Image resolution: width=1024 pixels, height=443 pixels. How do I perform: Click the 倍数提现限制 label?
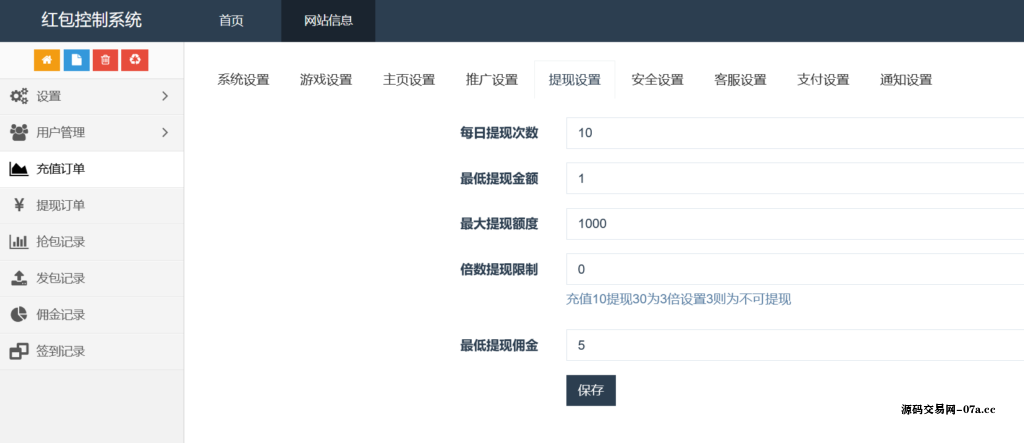[499, 269]
